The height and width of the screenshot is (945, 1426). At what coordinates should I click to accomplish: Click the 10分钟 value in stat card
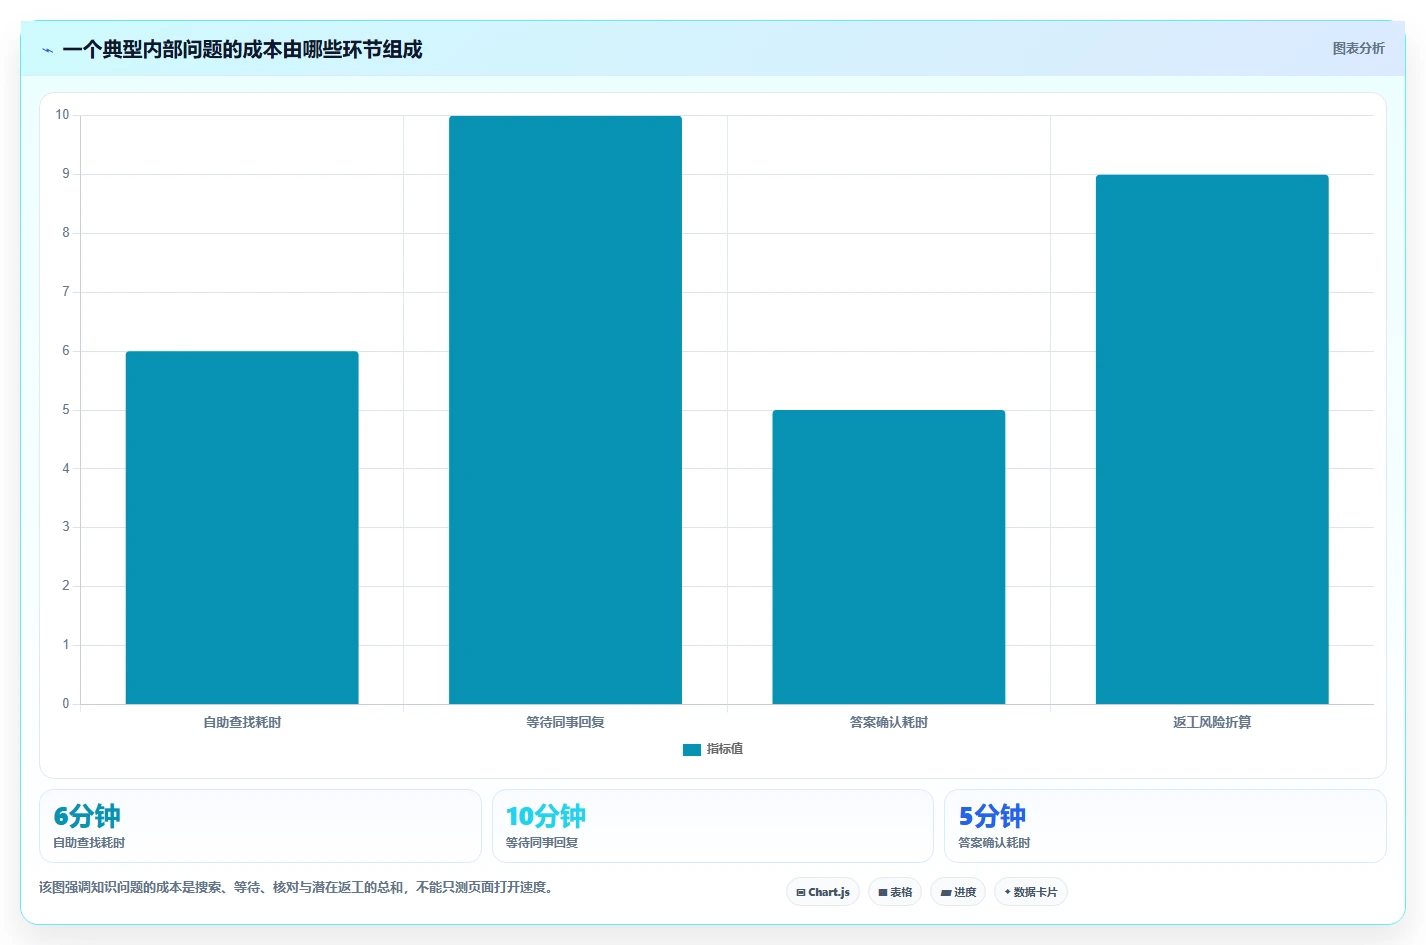pyautogui.click(x=546, y=816)
